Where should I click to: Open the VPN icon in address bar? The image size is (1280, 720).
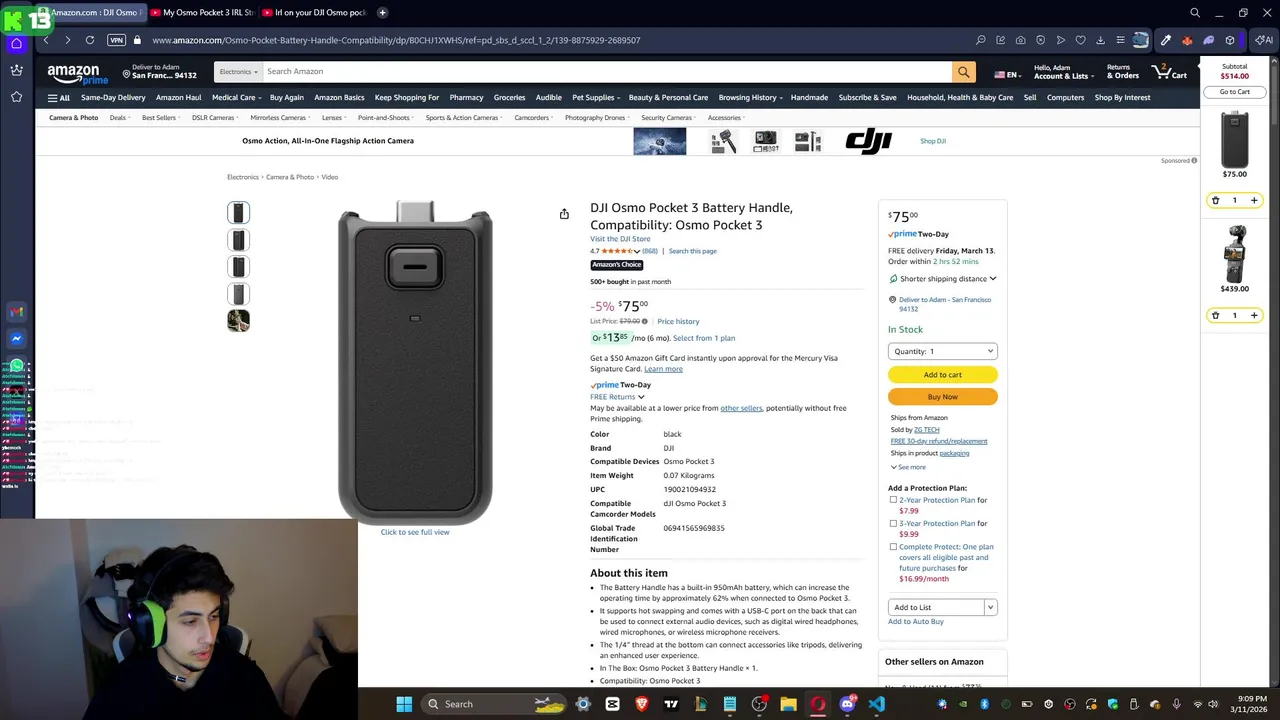[116, 40]
